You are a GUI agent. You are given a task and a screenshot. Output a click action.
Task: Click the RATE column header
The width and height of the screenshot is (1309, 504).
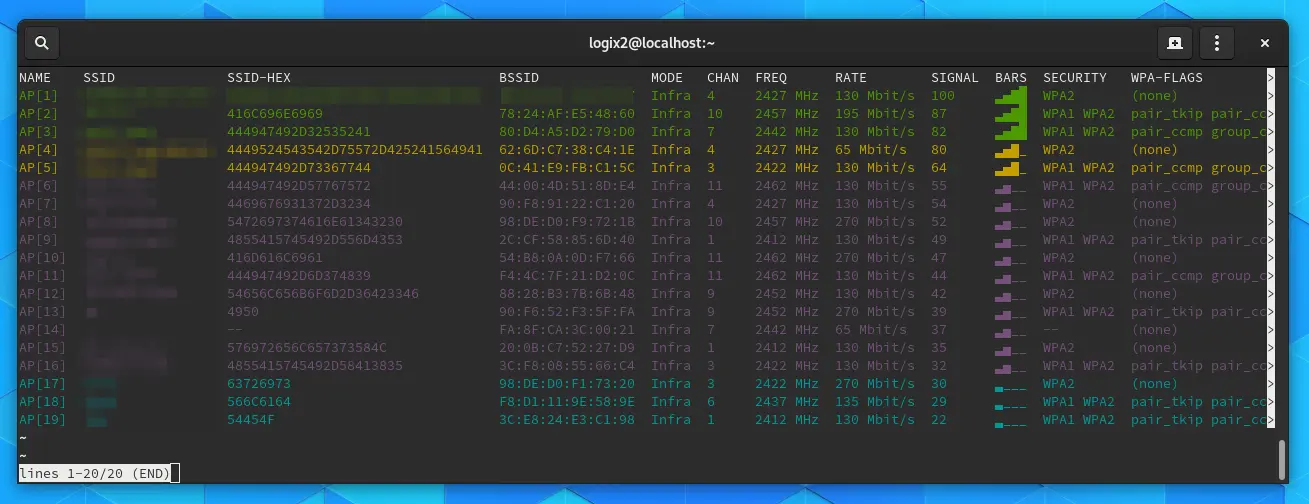click(x=851, y=78)
